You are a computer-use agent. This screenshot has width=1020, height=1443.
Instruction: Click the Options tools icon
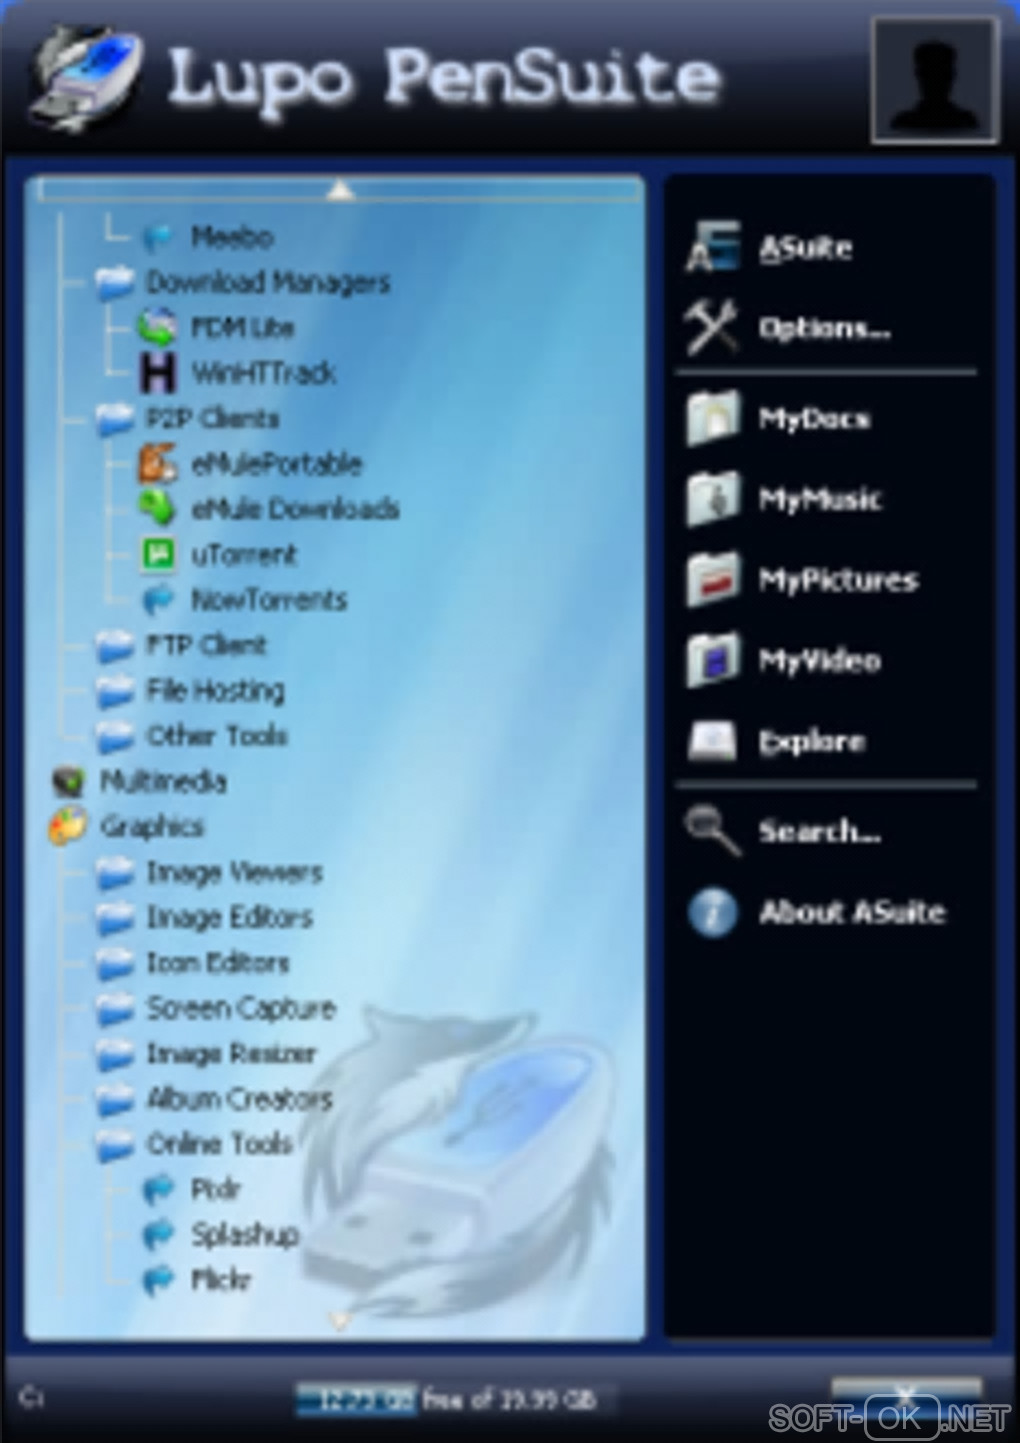pyautogui.click(x=712, y=327)
